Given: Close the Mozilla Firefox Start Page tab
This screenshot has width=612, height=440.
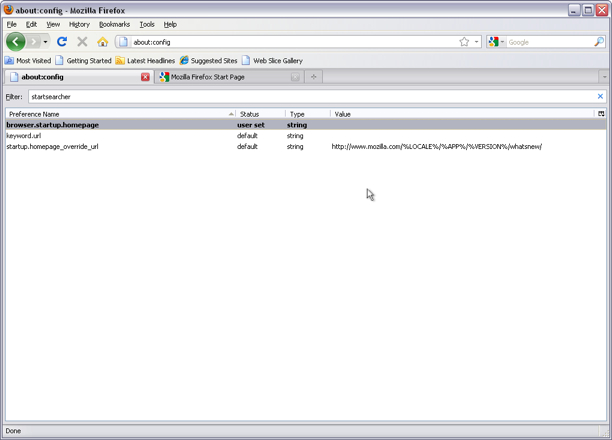Looking at the screenshot, I should click(295, 77).
